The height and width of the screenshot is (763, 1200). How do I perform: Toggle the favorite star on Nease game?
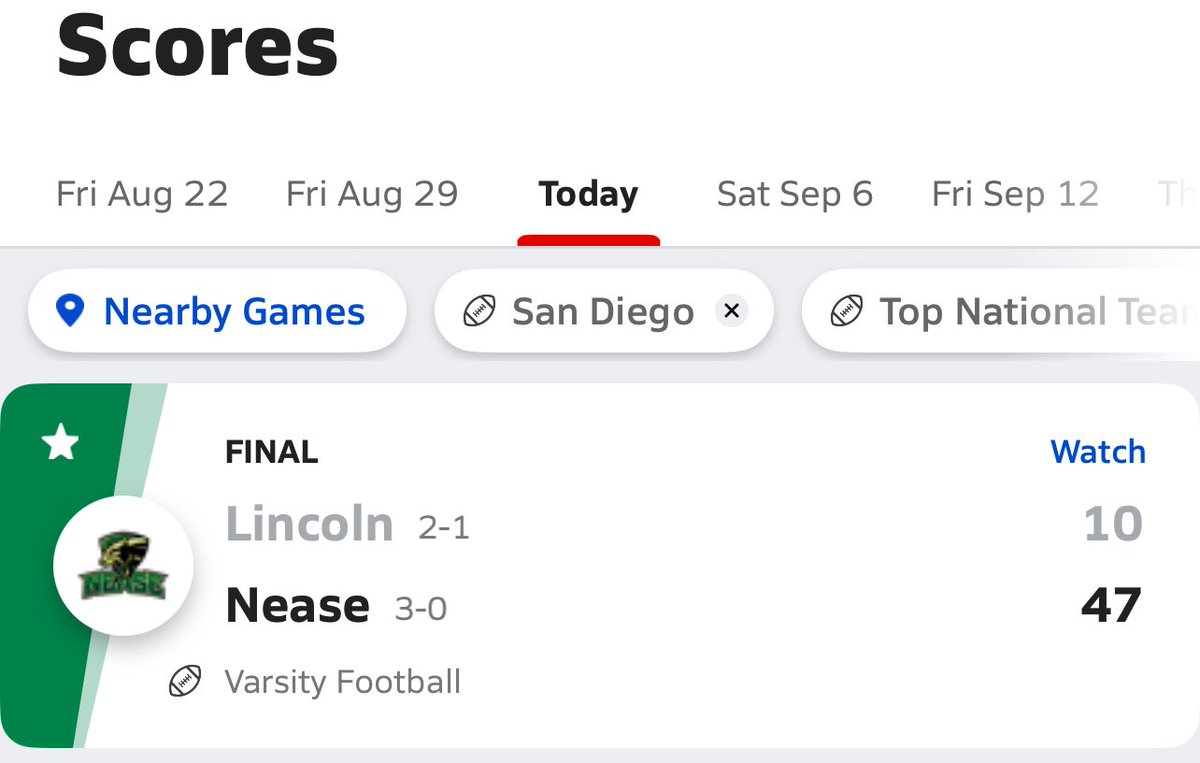pos(61,442)
